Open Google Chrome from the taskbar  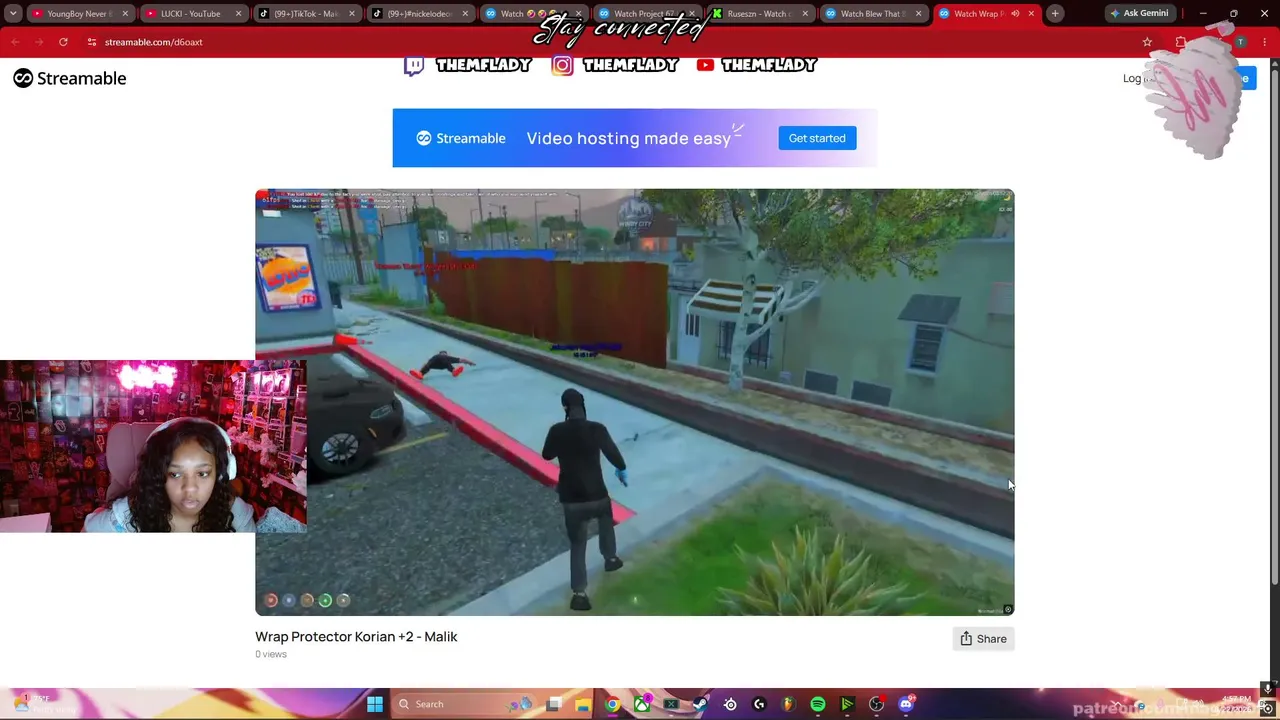point(613,704)
